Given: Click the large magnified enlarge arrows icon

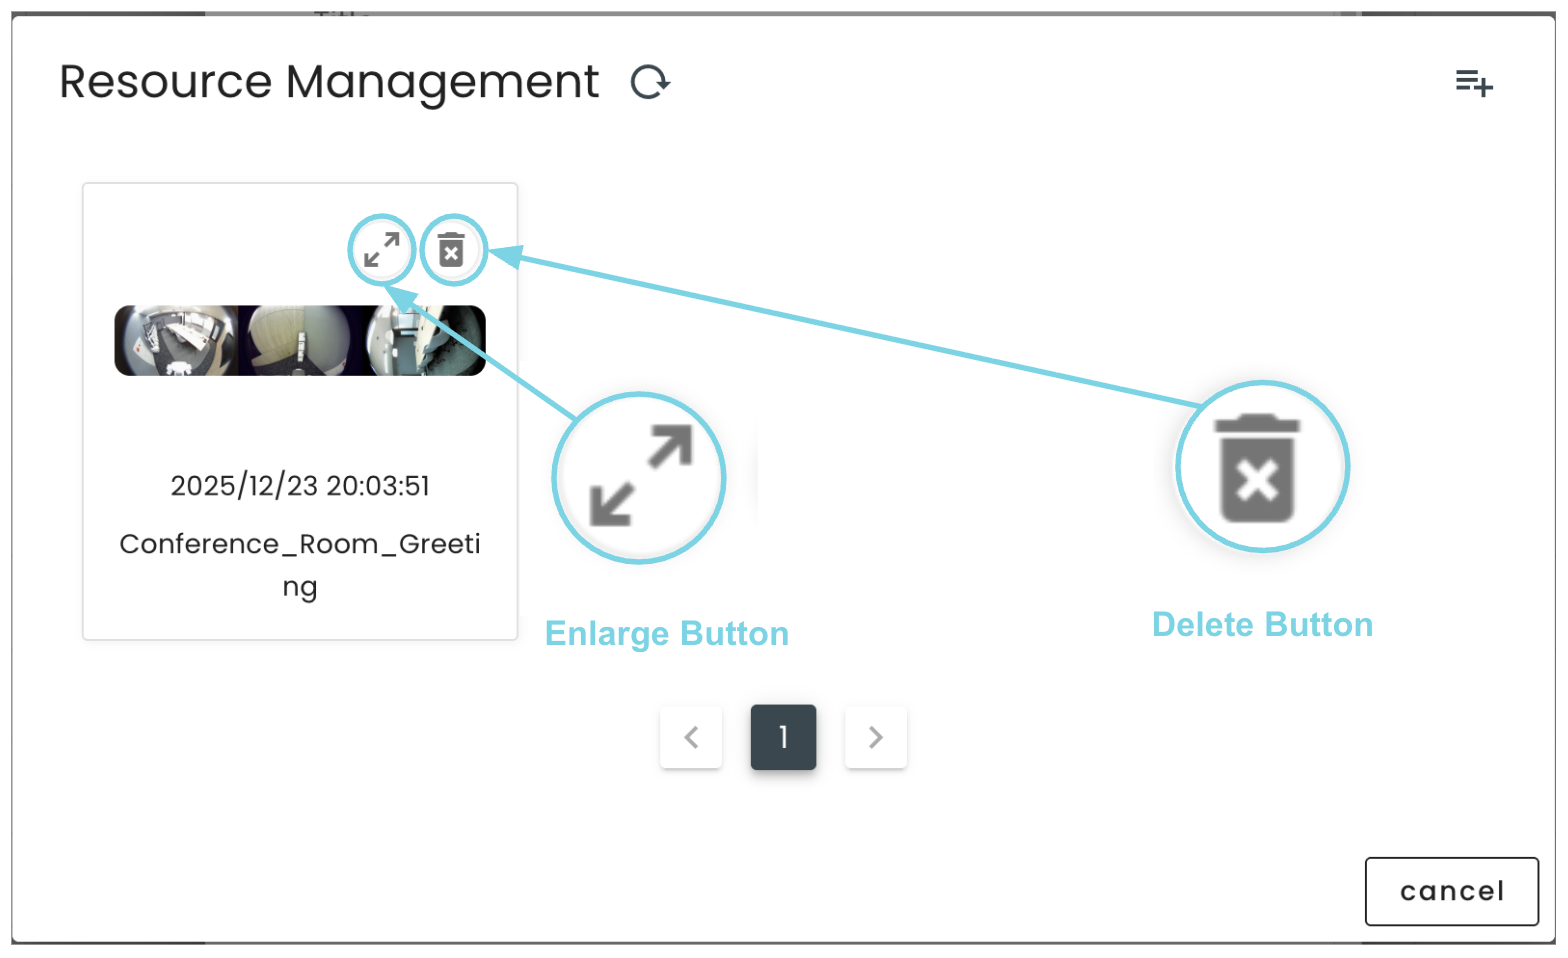Looking at the screenshot, I should (x=640, y=477).
